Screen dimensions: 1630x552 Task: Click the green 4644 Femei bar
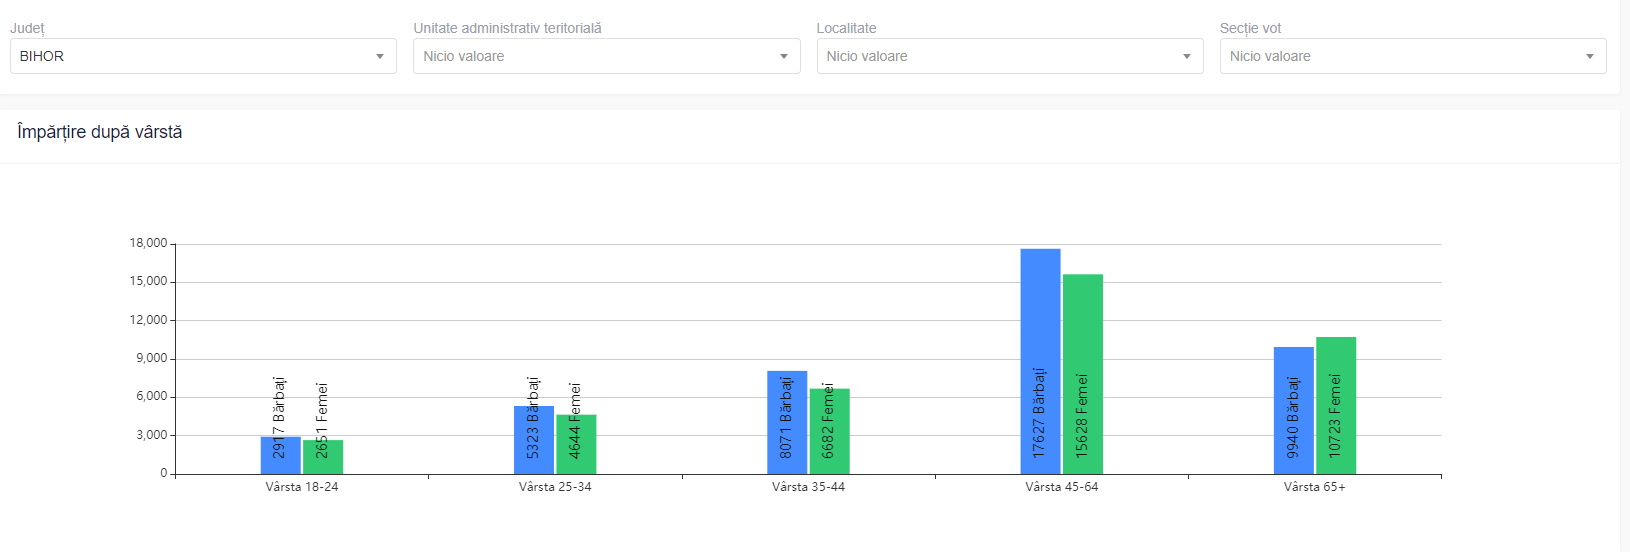576,444
